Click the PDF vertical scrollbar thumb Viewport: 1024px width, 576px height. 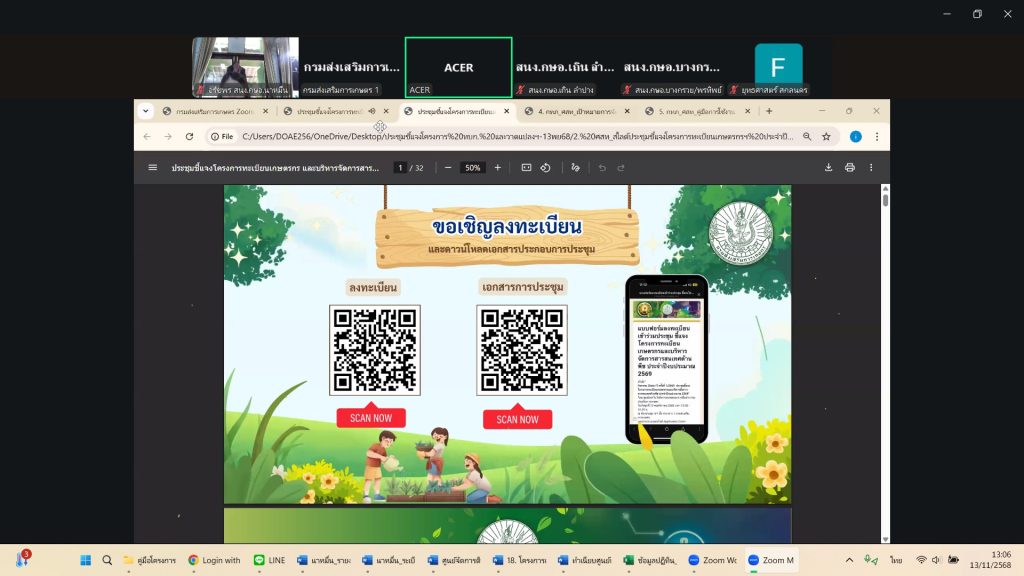(x=885, y=199)
